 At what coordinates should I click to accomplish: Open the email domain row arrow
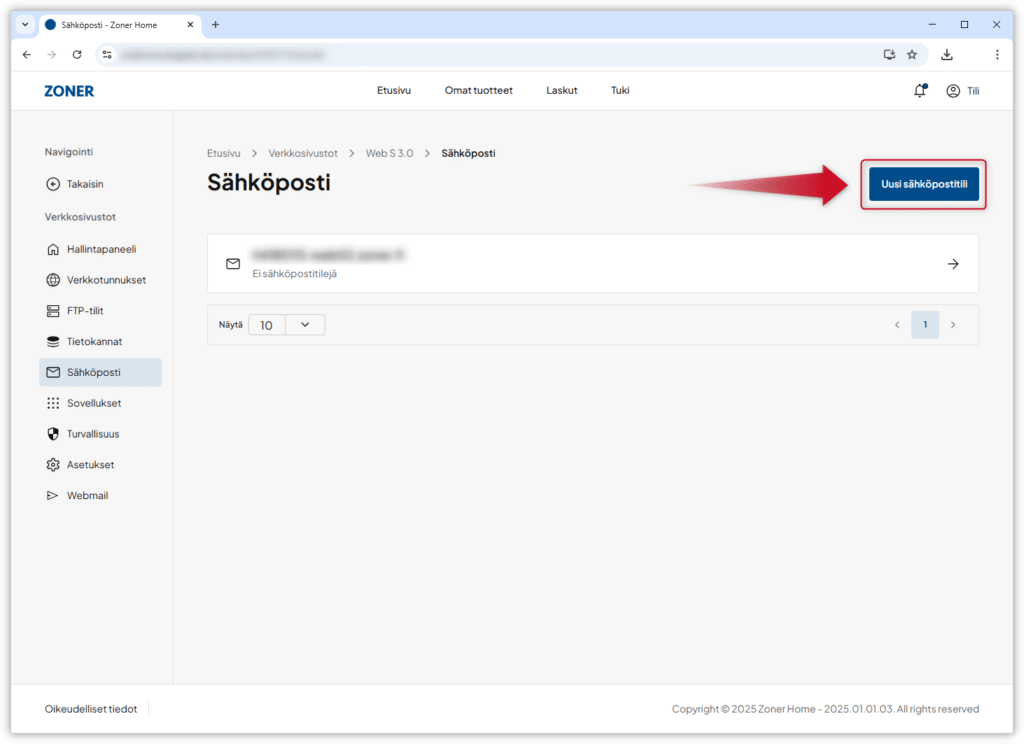pyautogui.click(x=952, y=264)
